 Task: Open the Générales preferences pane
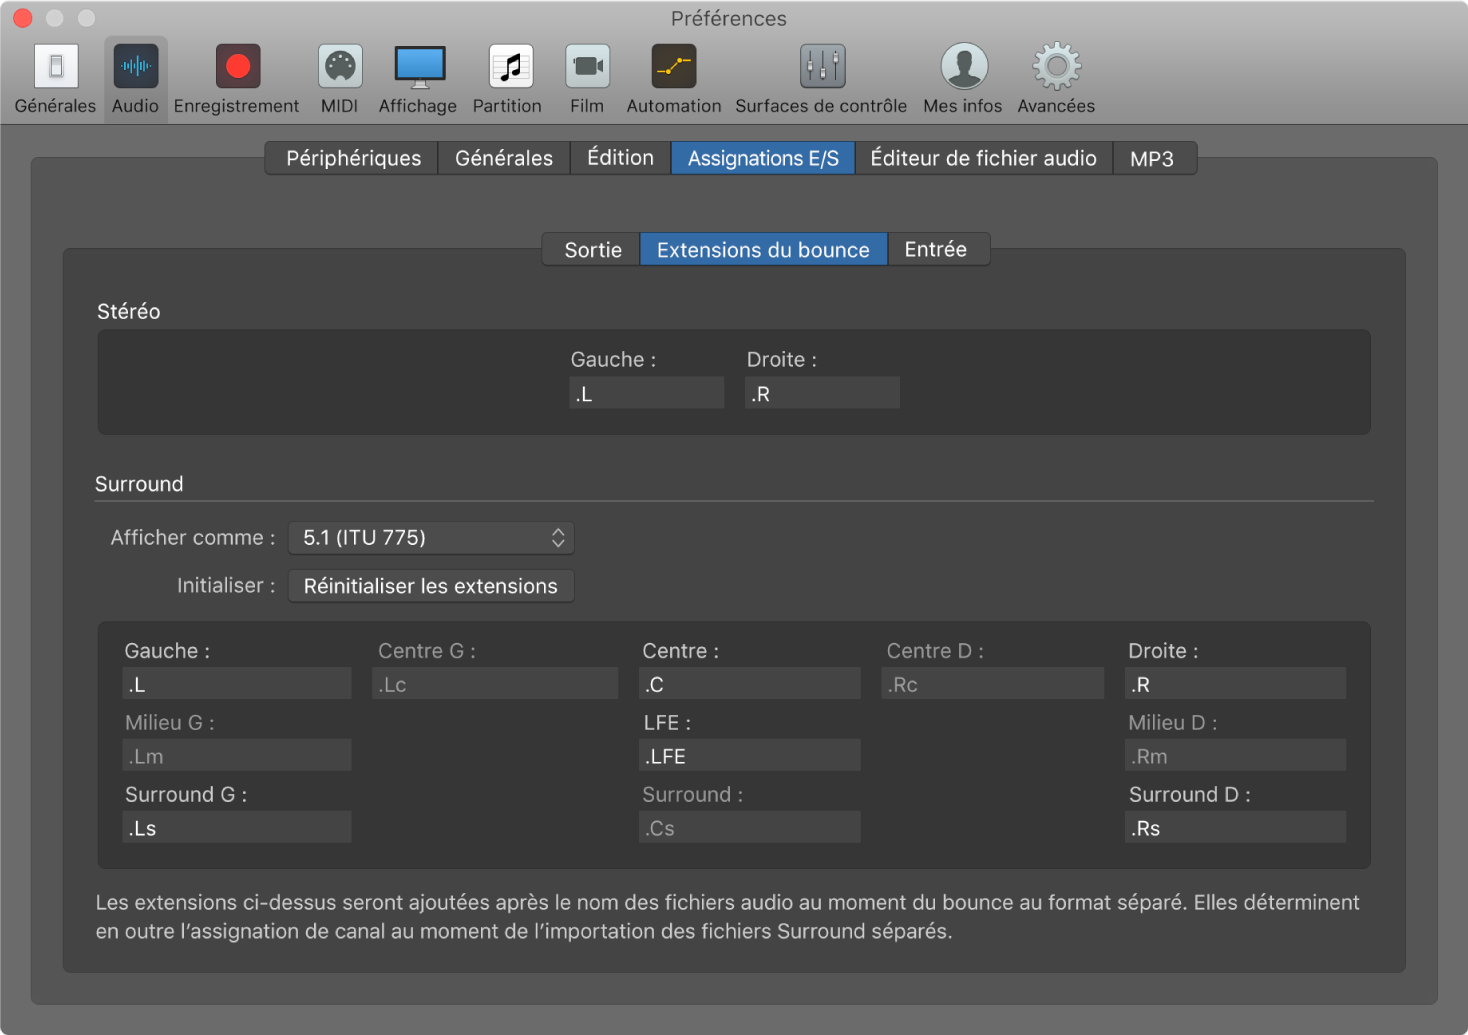55,79
